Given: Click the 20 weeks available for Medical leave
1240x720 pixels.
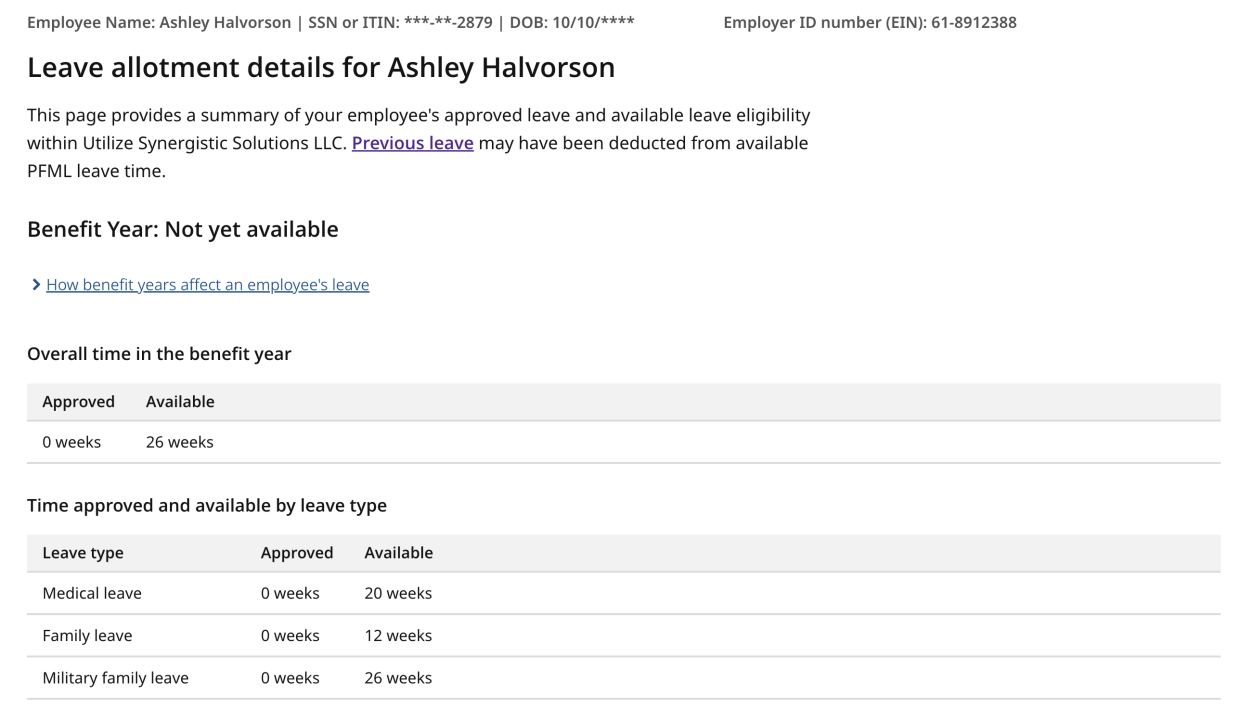Looking at the screenshot, I should pos(398,594).
